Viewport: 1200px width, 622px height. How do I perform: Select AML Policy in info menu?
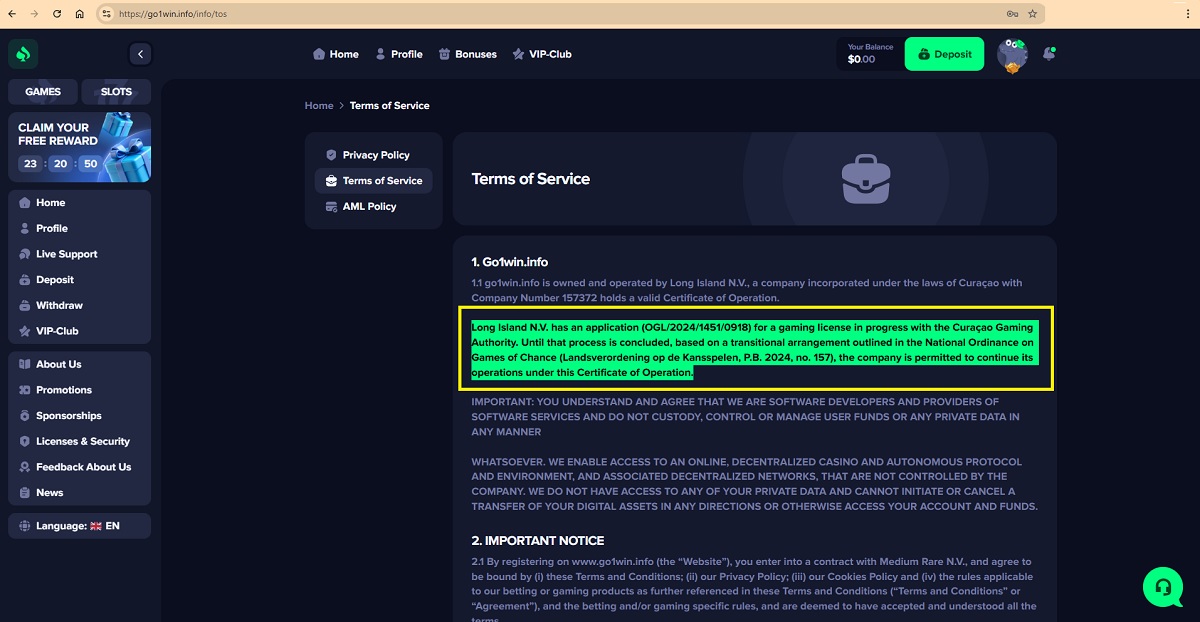[369, 206]
